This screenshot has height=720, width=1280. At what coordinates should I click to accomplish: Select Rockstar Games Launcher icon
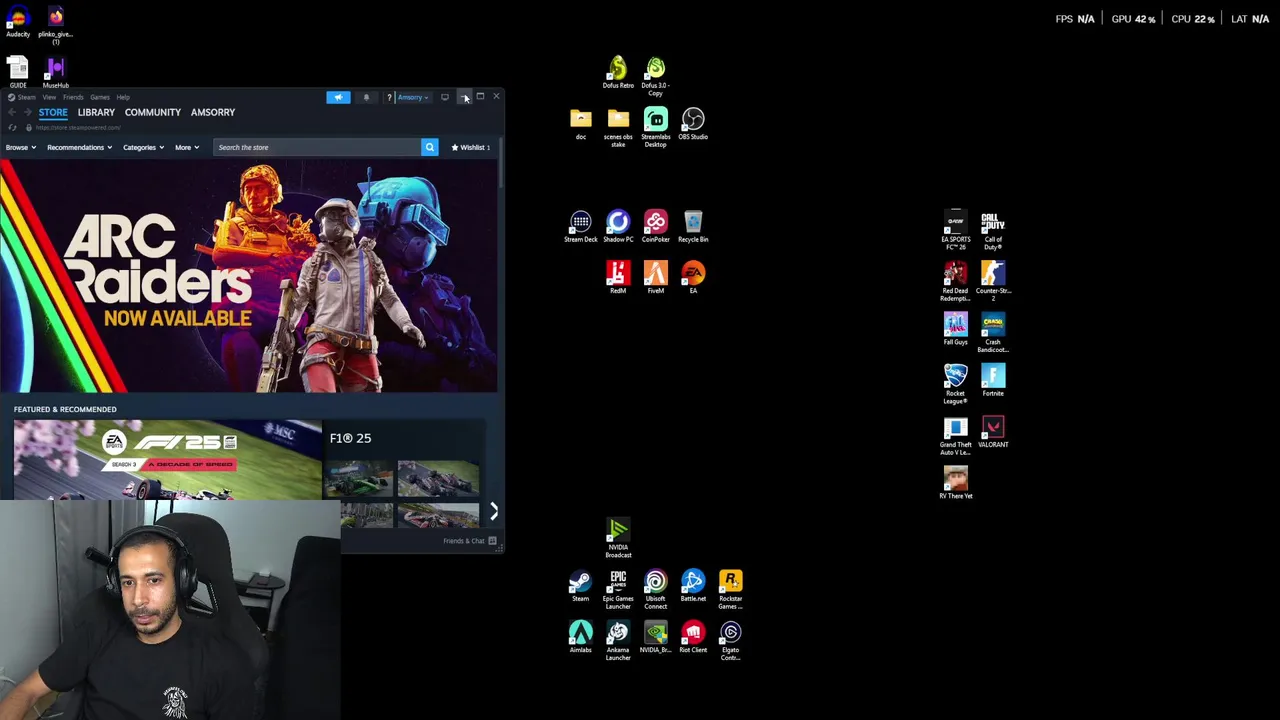[x=730, y=590]
